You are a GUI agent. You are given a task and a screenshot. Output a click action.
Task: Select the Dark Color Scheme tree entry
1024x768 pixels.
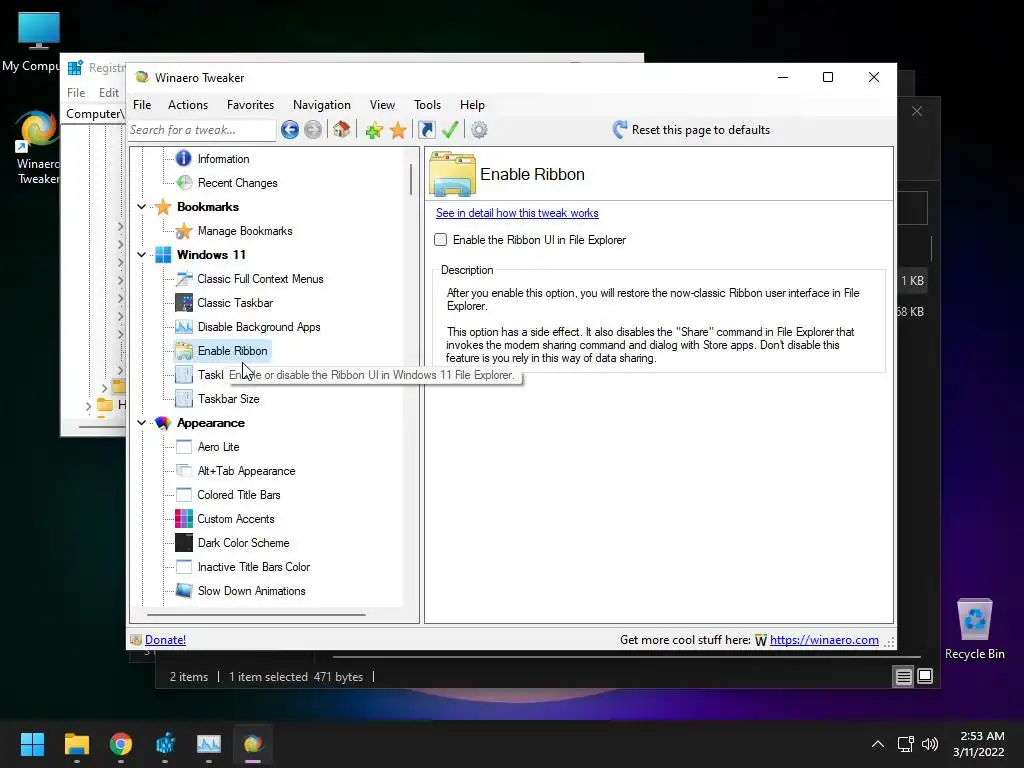point(243,543)
